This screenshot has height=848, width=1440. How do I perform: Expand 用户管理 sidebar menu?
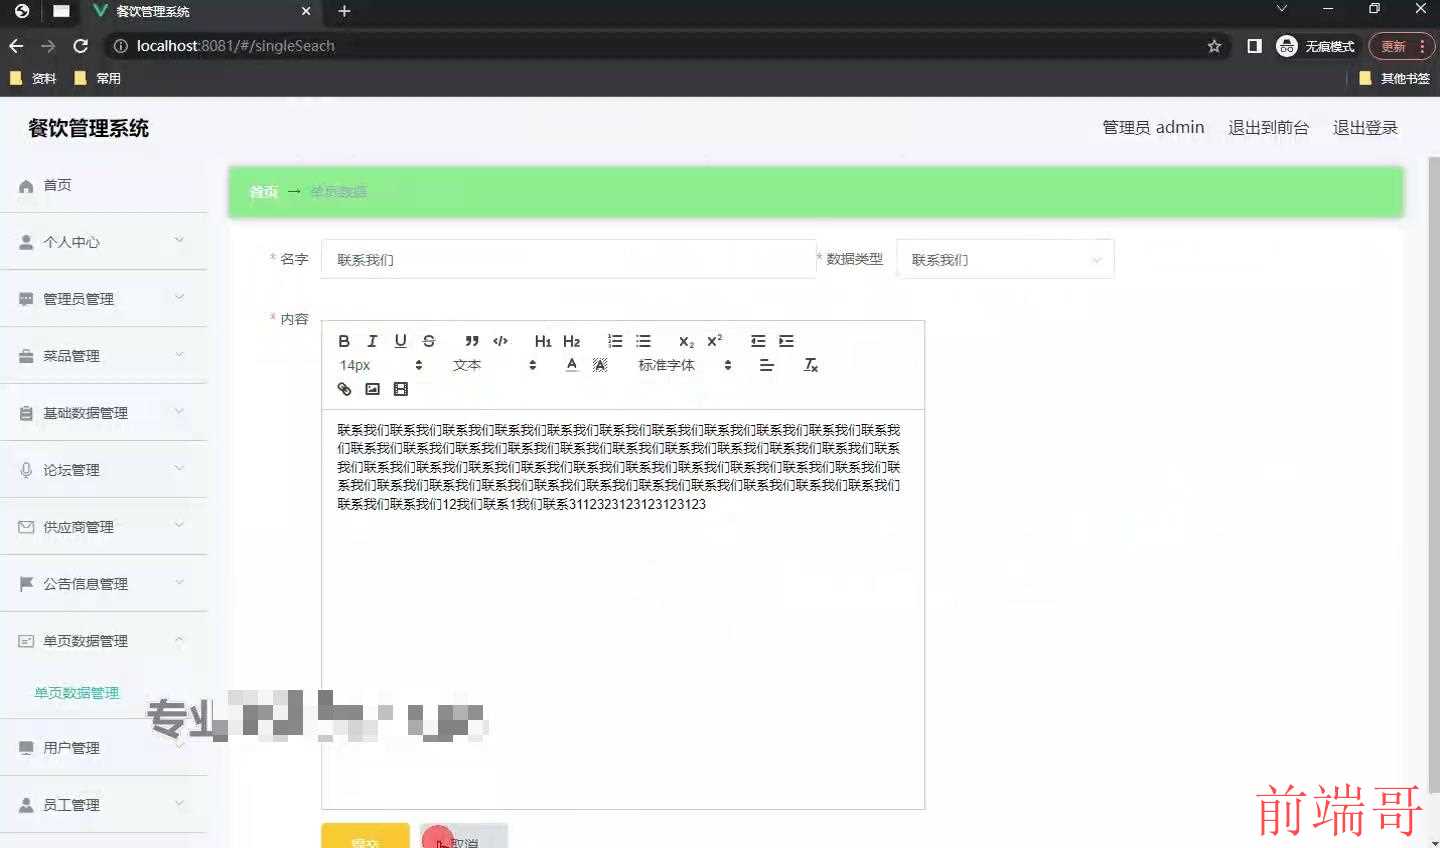104,748
